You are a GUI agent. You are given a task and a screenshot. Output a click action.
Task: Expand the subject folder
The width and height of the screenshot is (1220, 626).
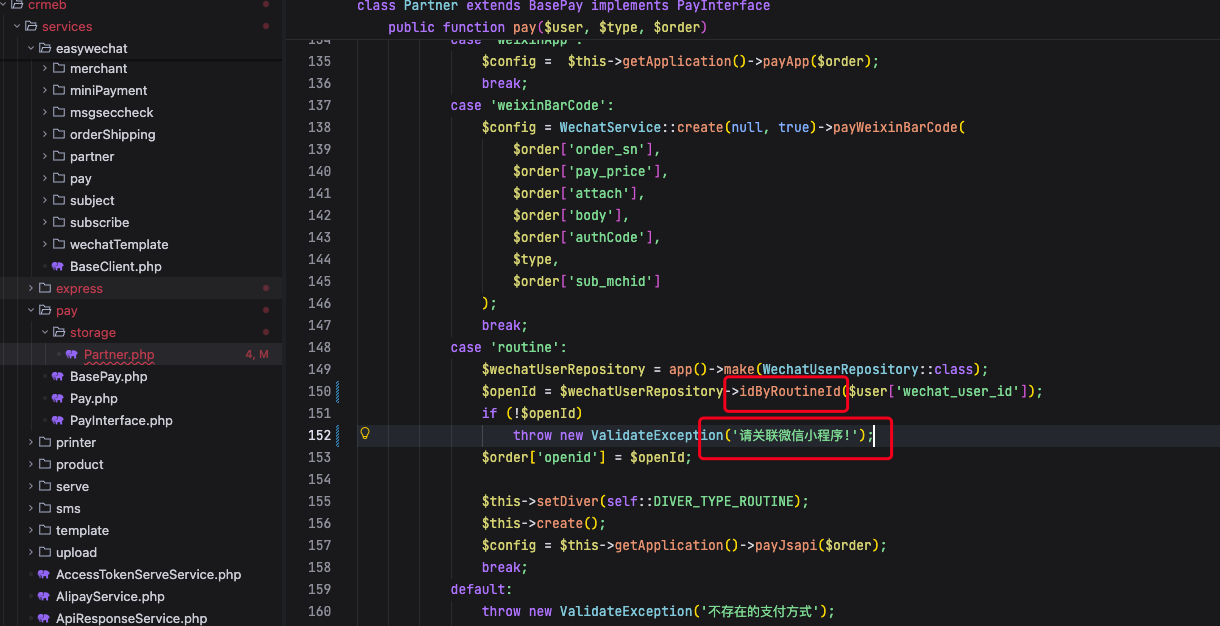click(46, 200)
